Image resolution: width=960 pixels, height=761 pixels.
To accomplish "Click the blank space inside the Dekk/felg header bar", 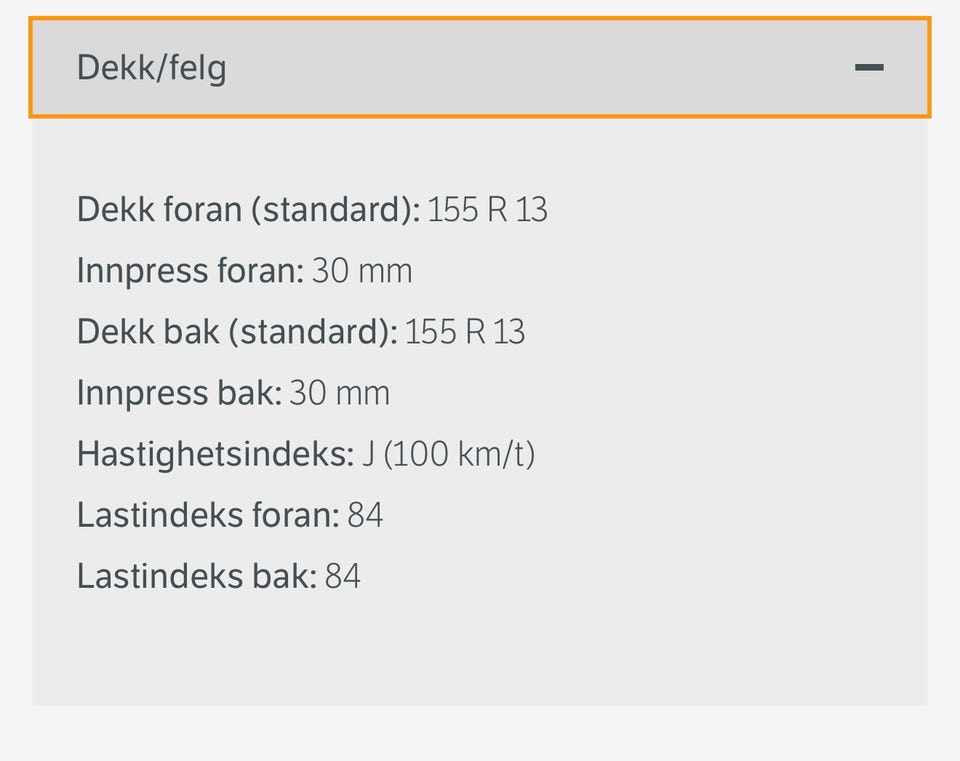I will 539,67.
